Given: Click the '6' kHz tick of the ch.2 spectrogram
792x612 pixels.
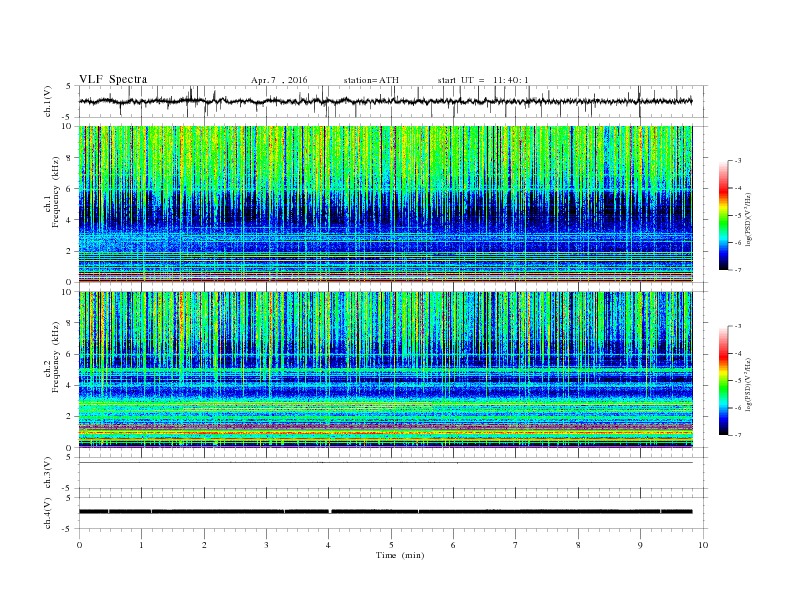Looking at the screenshot, I should tap(70, 354).
